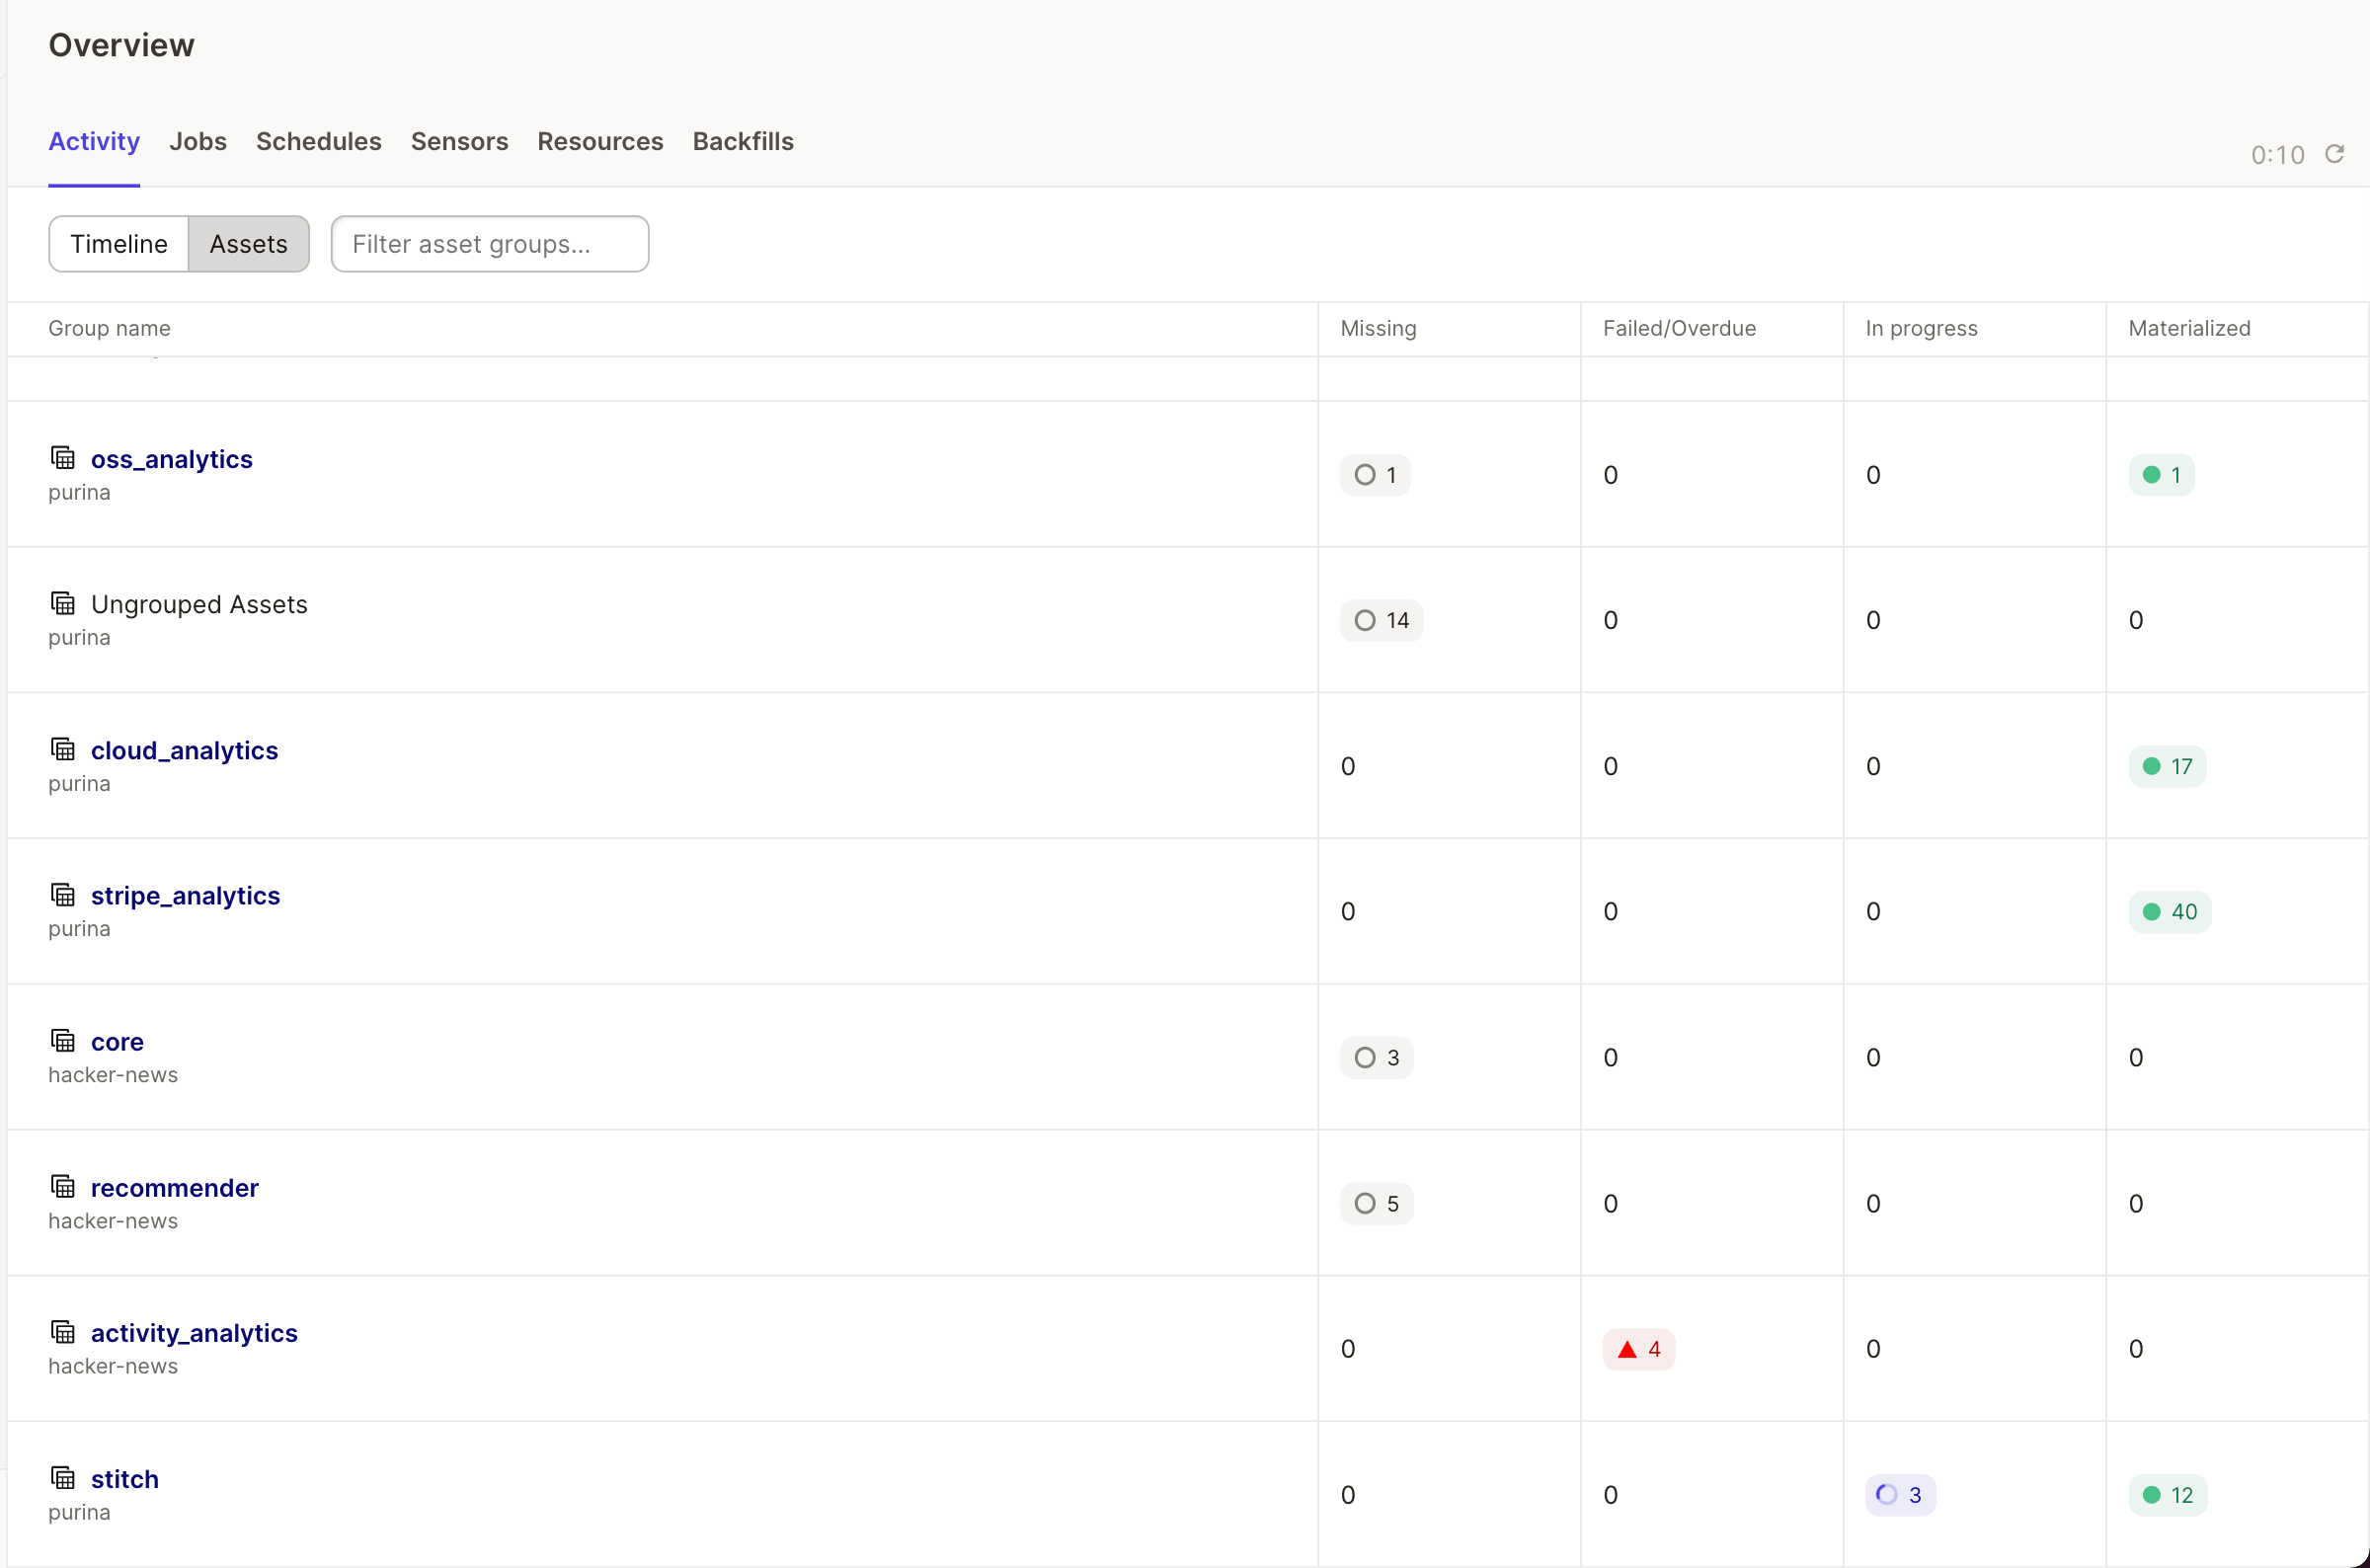The image size is (2370, 1568).
Task: Open the core asset group link
Action: 117,1042
